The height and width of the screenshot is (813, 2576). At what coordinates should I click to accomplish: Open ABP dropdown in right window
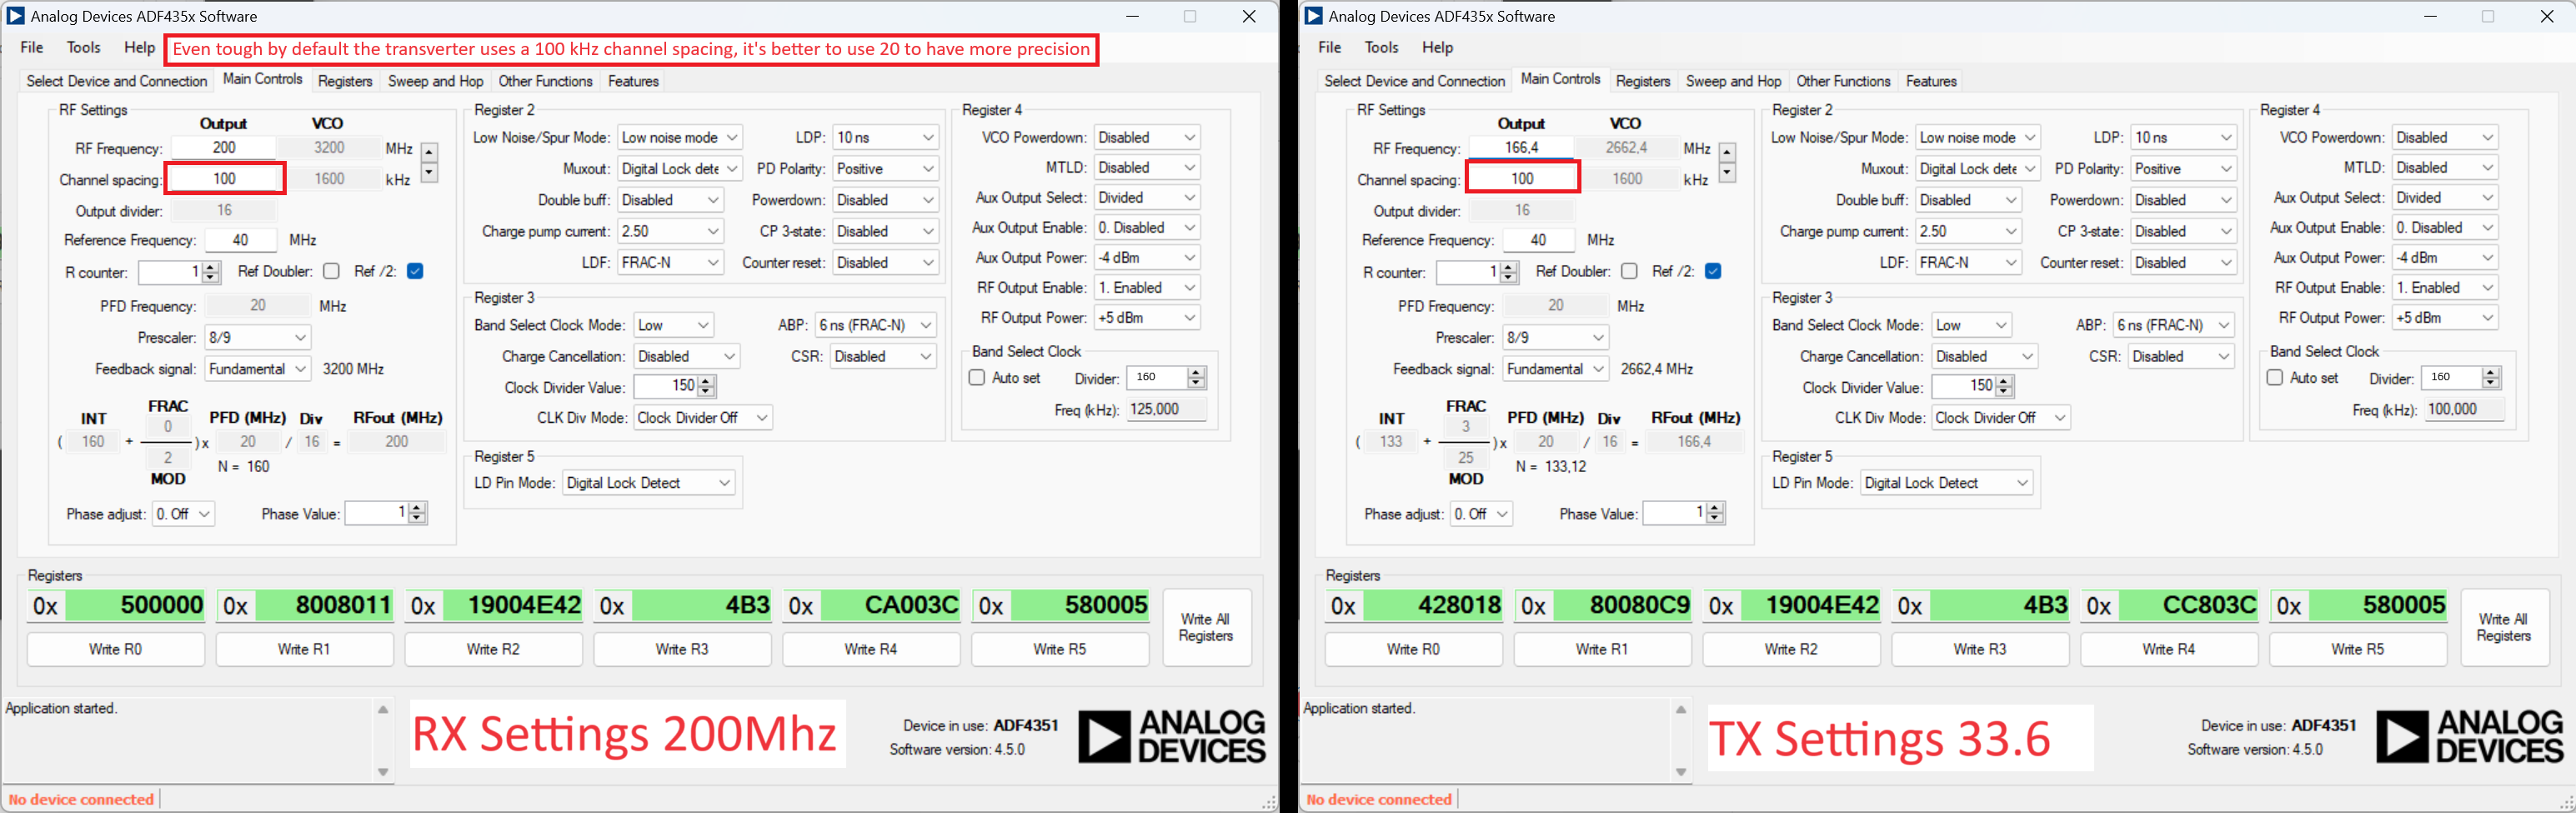pos(2174,325)
